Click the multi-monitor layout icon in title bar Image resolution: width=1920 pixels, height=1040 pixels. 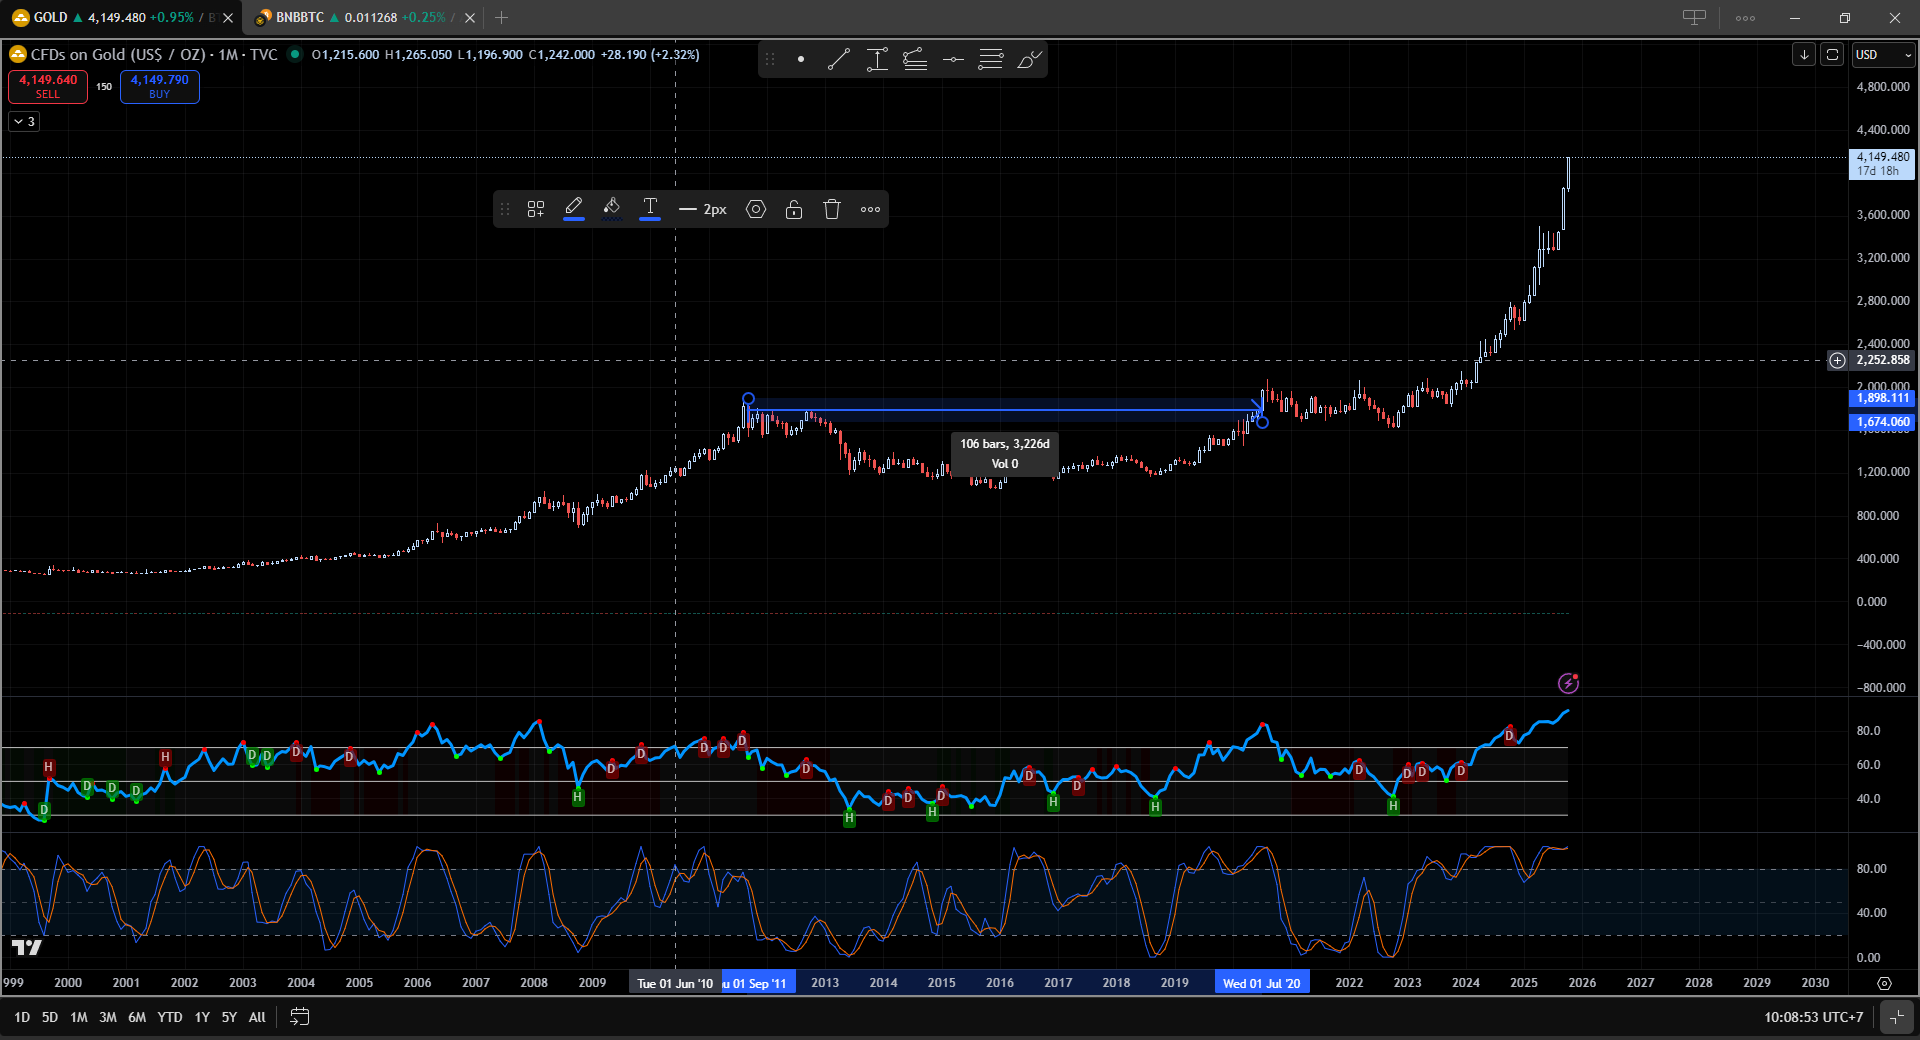click(x=1694, y=18)
